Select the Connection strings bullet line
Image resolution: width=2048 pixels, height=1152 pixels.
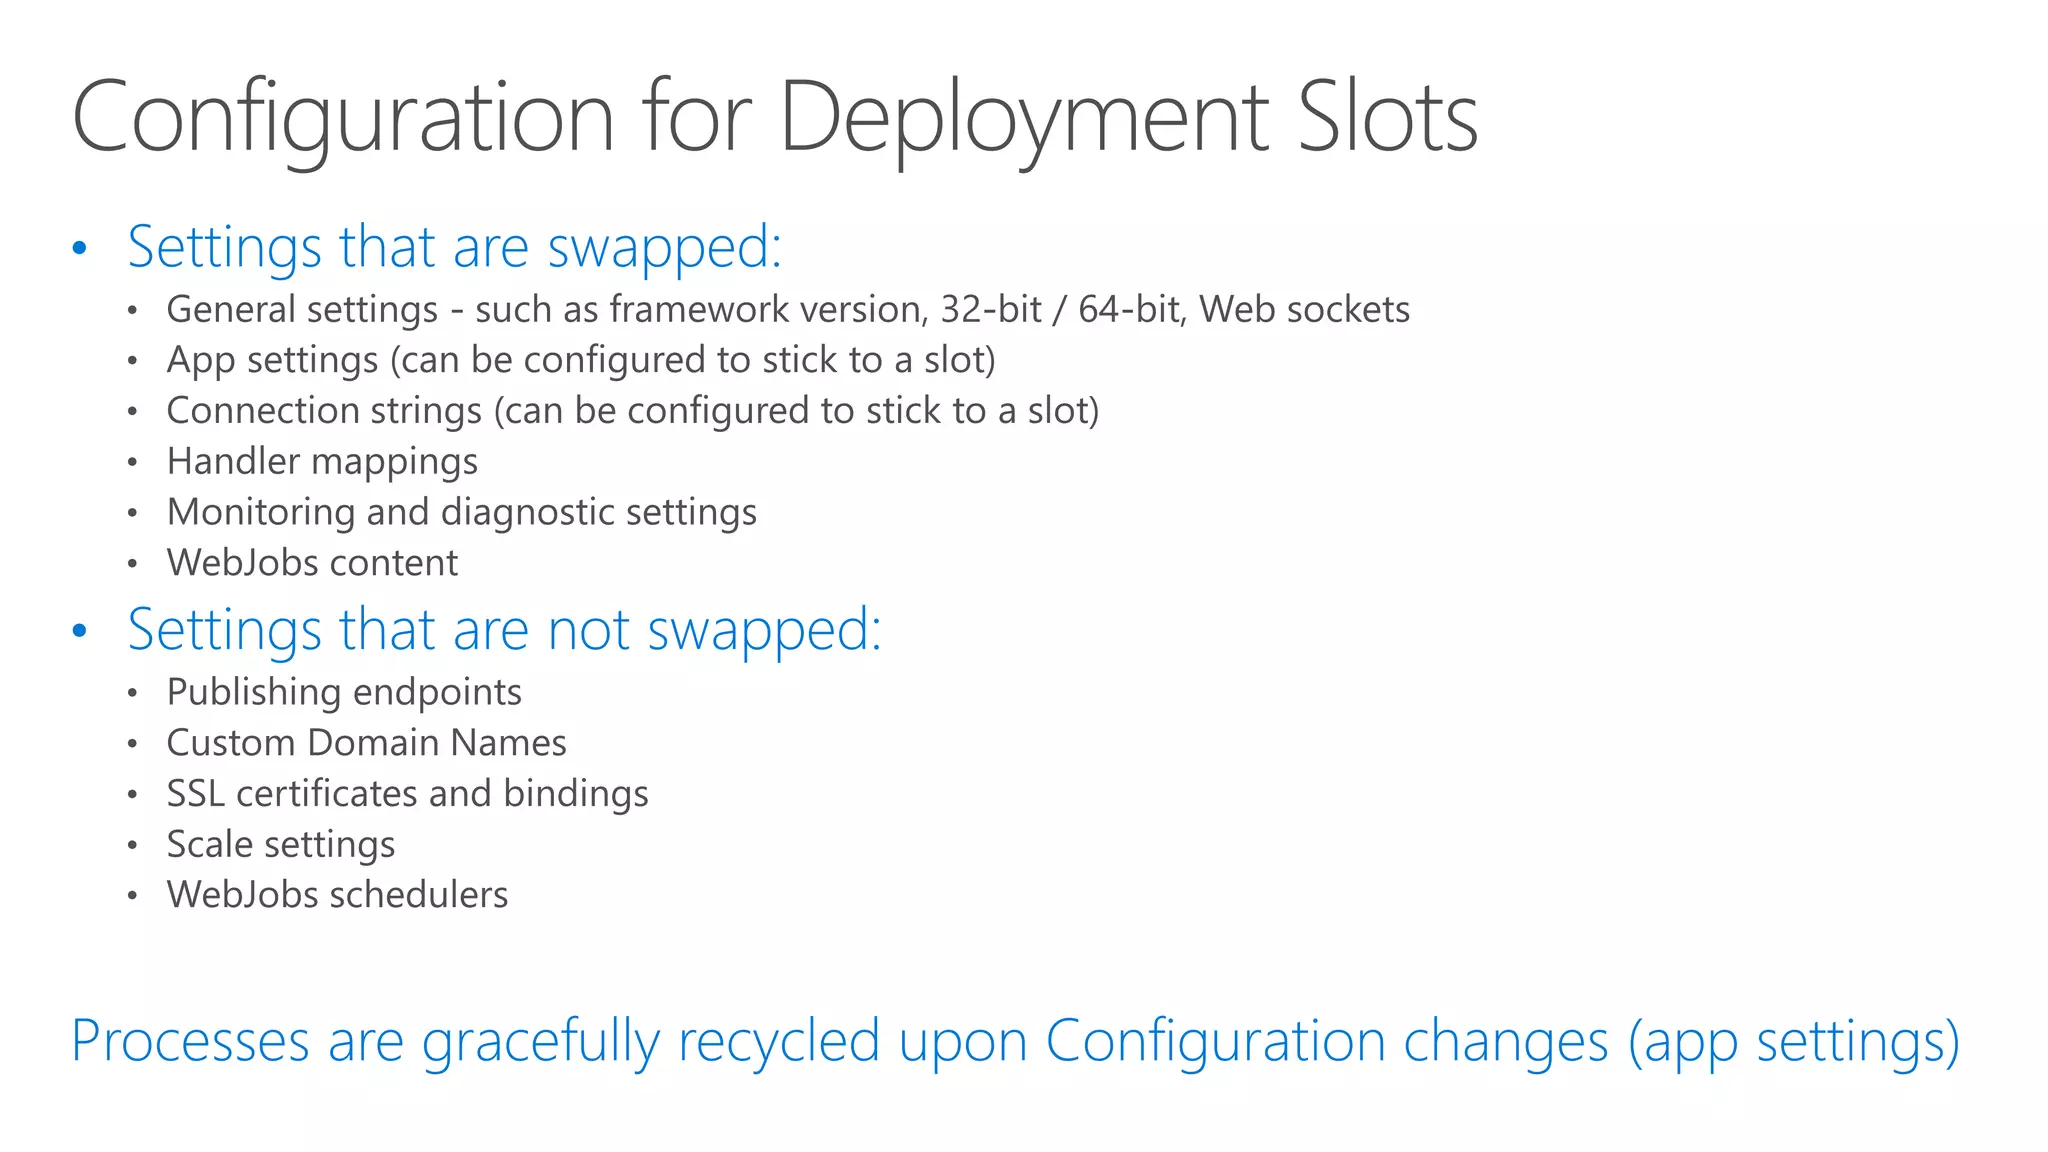(x=633, y=411)
